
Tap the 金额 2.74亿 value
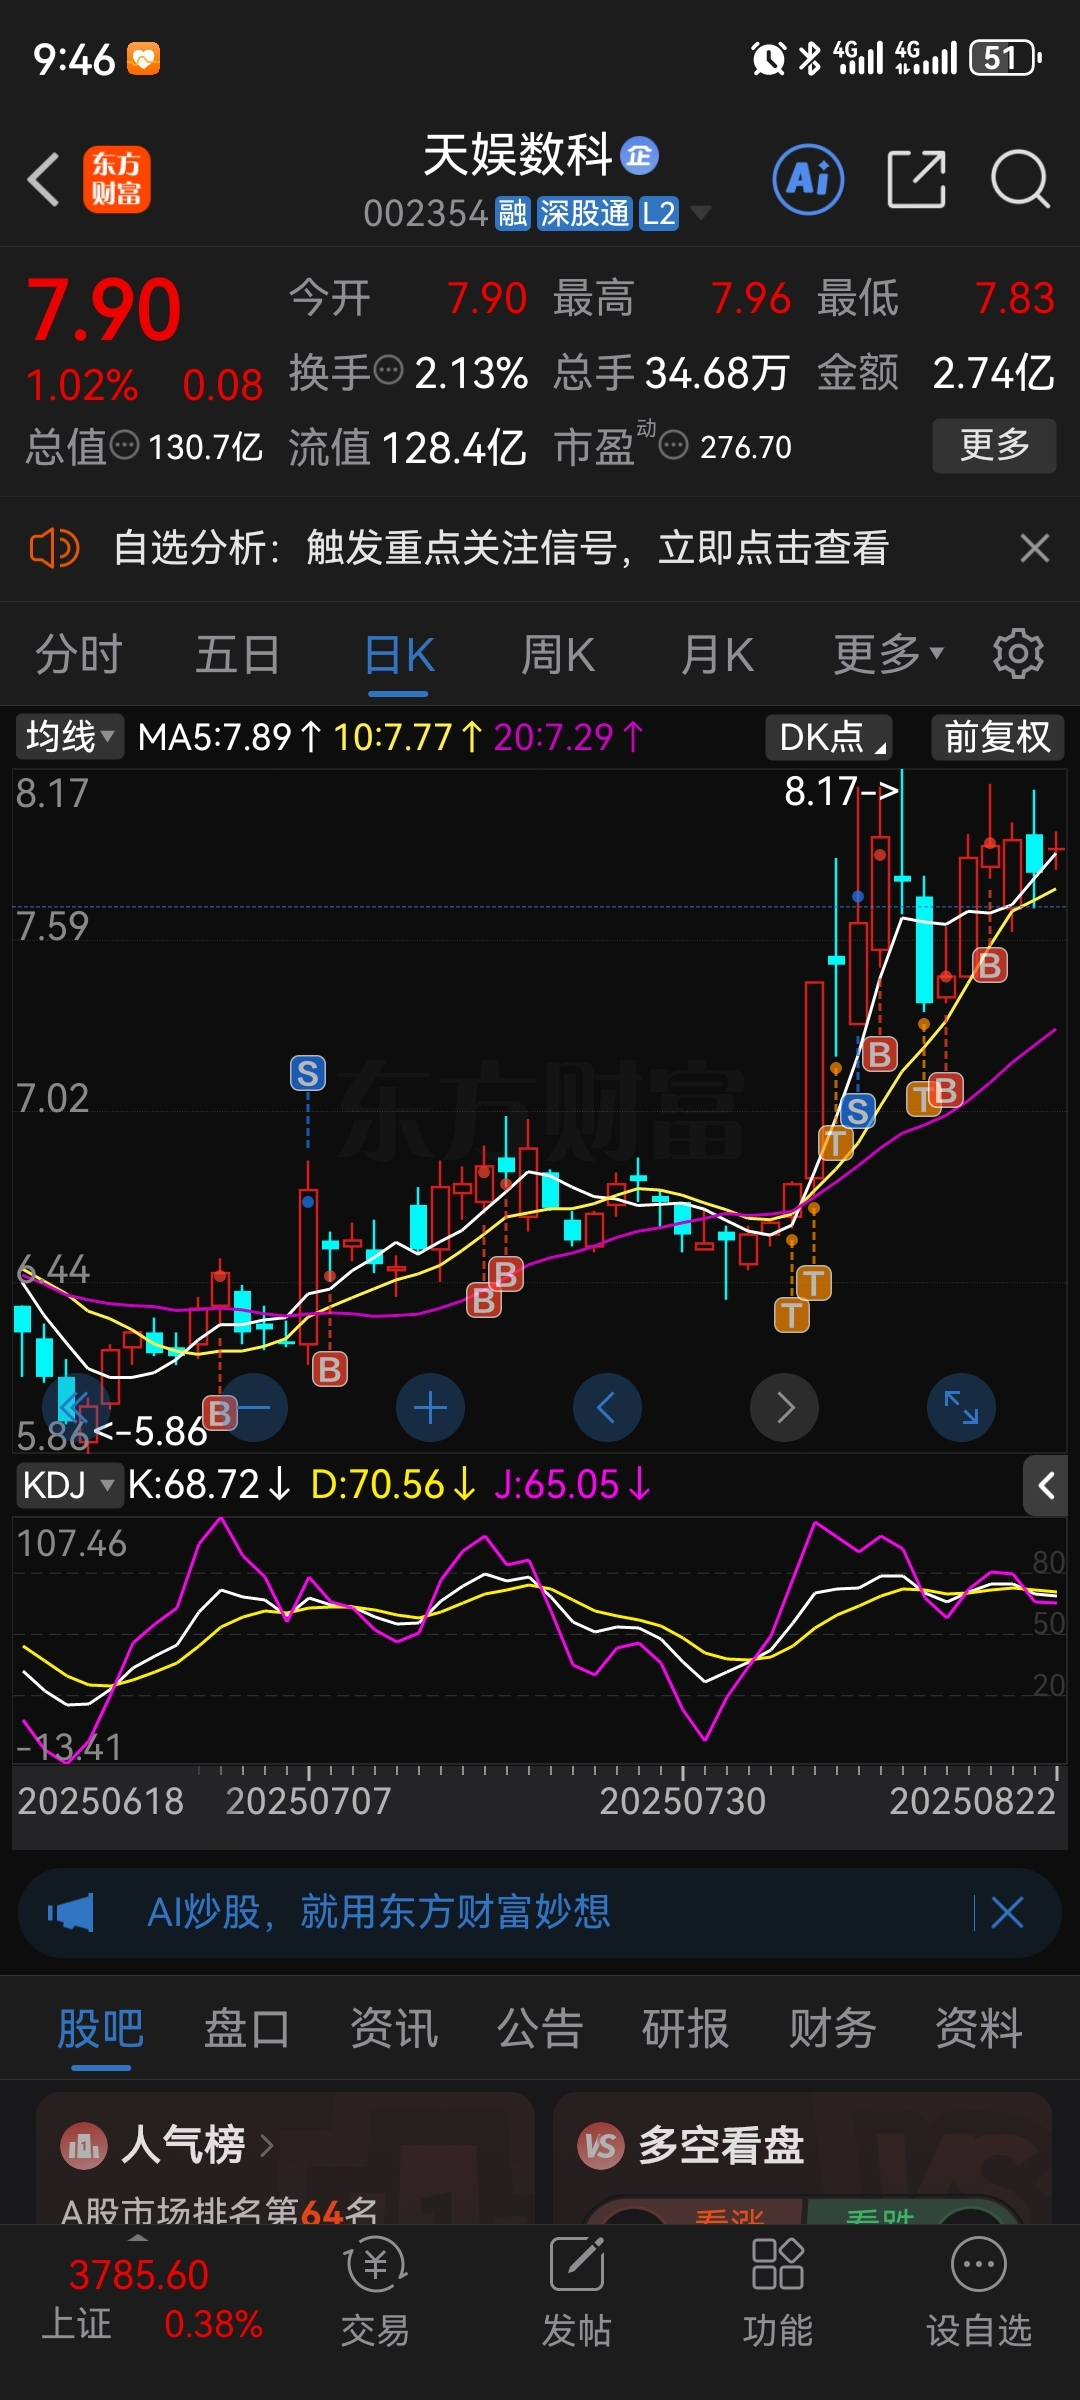[993, 373]
